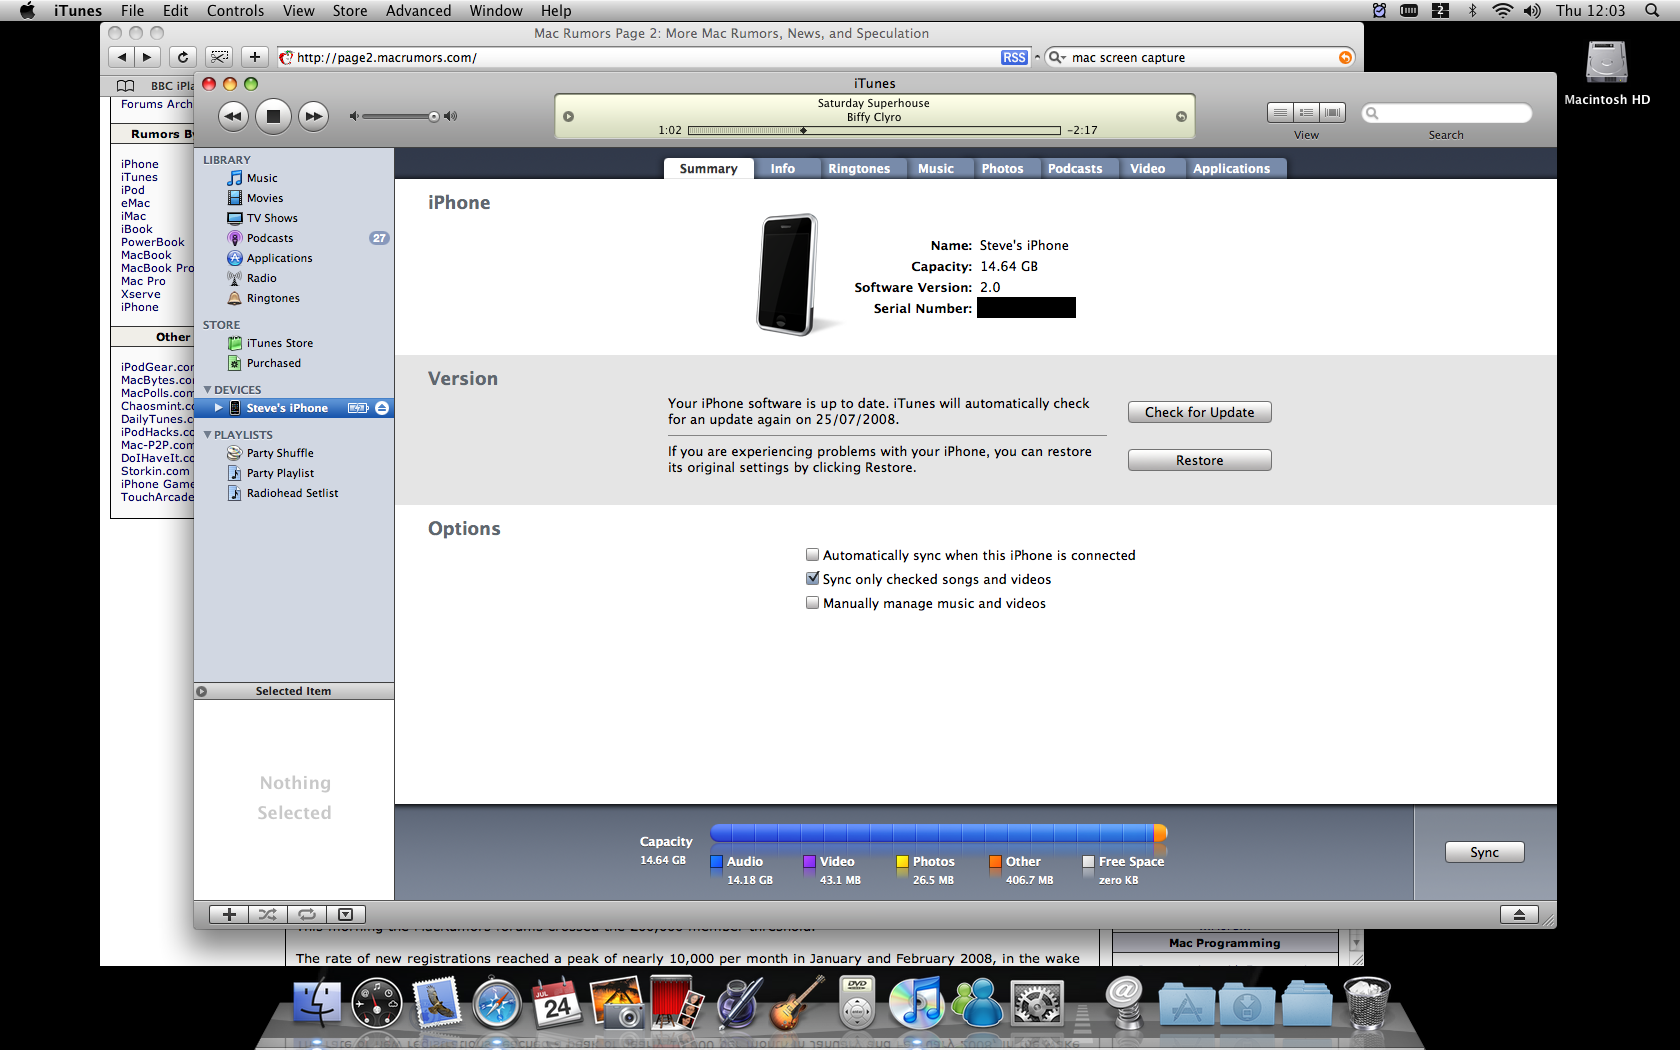1680x1050 pixels.
Task: Switch to the Photos tab
Action: point(1002,169)
